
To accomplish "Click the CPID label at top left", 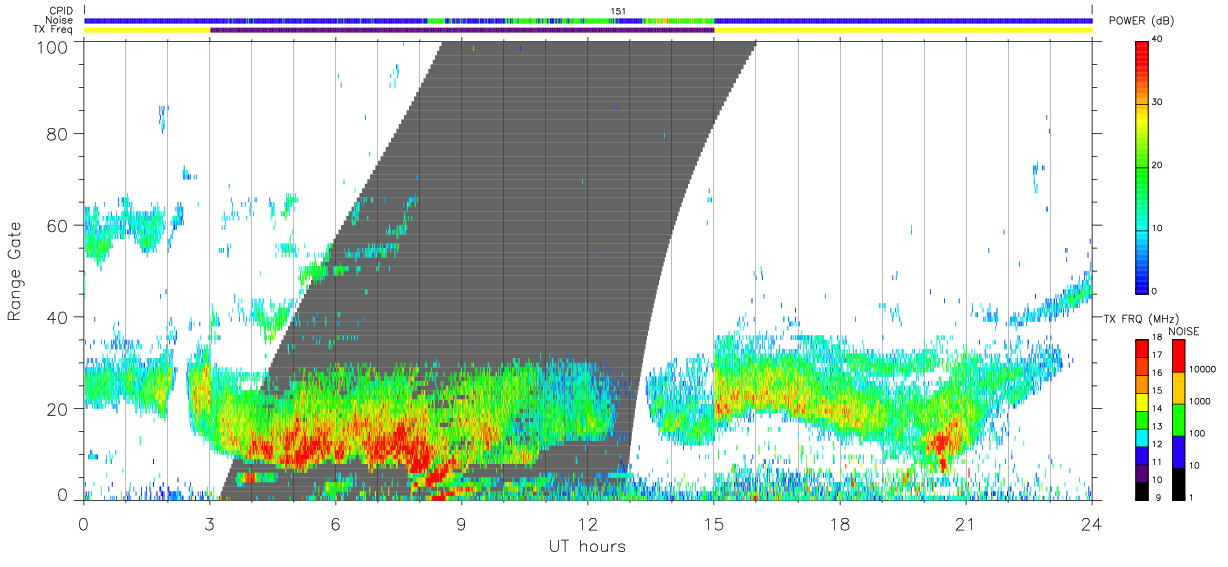I will pyautogui.click(x=61, y=11).
